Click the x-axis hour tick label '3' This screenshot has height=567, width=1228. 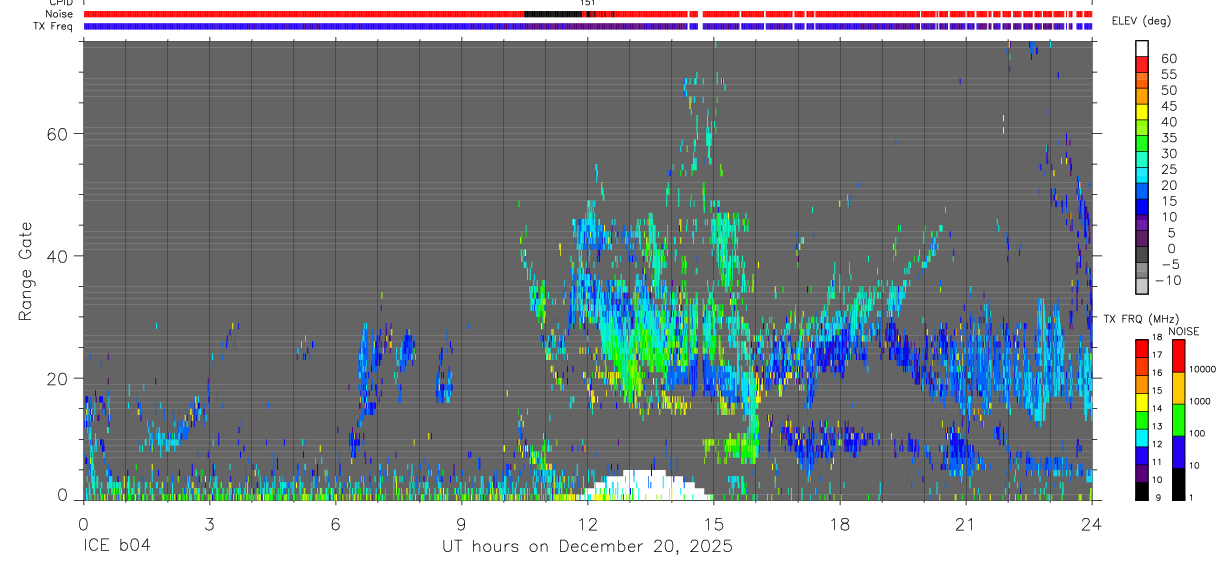[209, 524]
